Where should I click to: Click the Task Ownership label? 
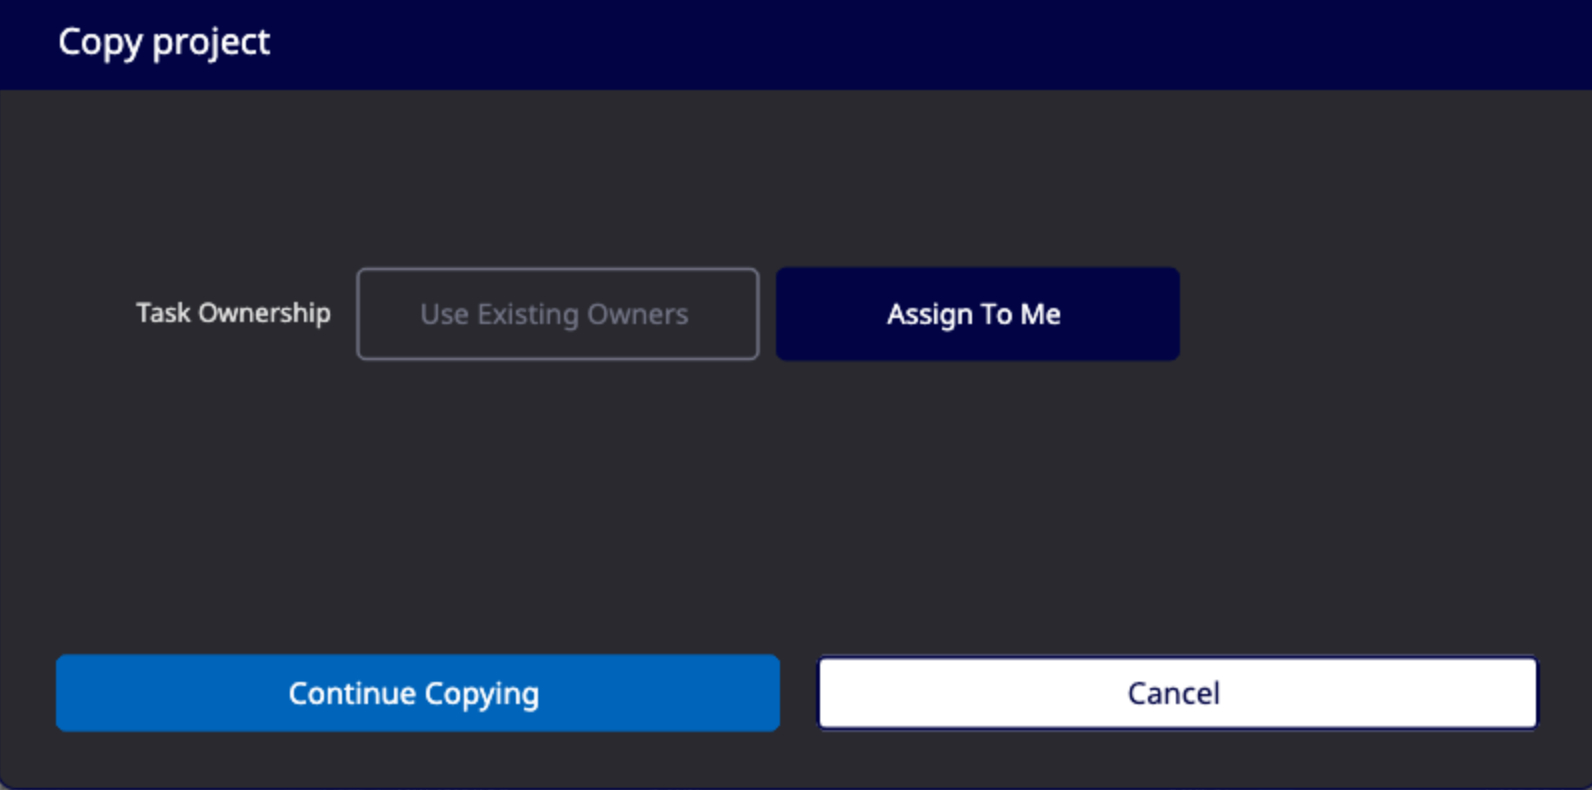point(233,313)
